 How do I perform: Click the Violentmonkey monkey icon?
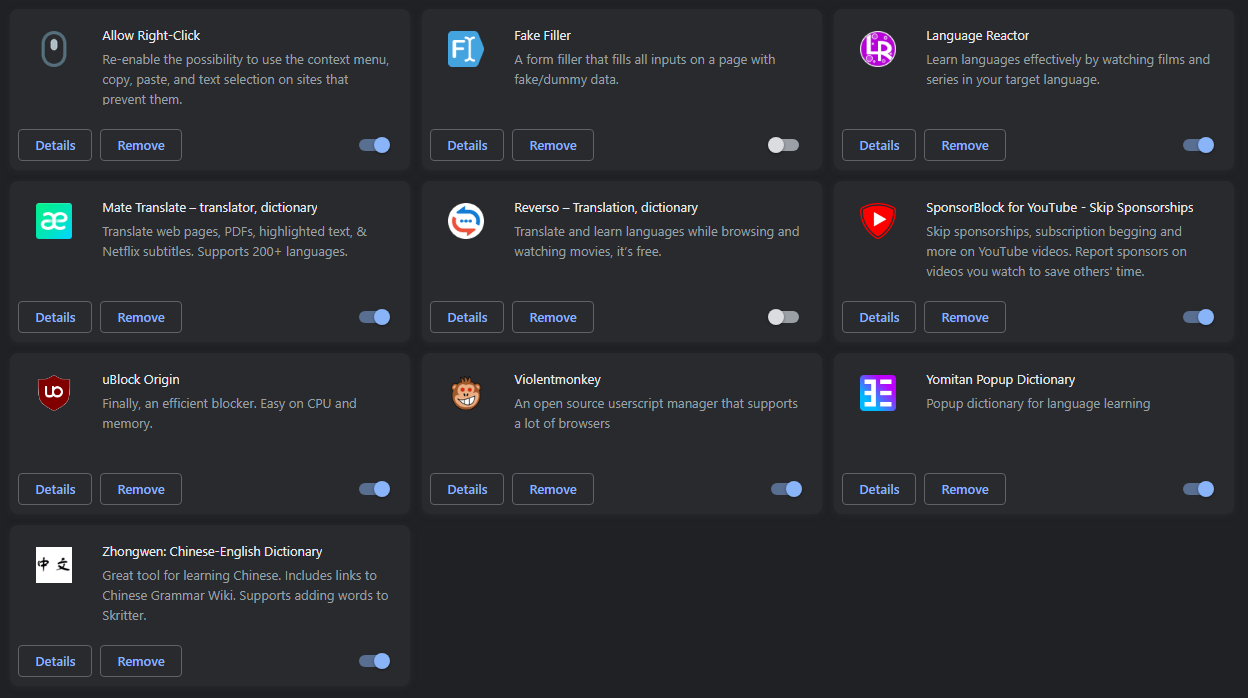(466, 393)
